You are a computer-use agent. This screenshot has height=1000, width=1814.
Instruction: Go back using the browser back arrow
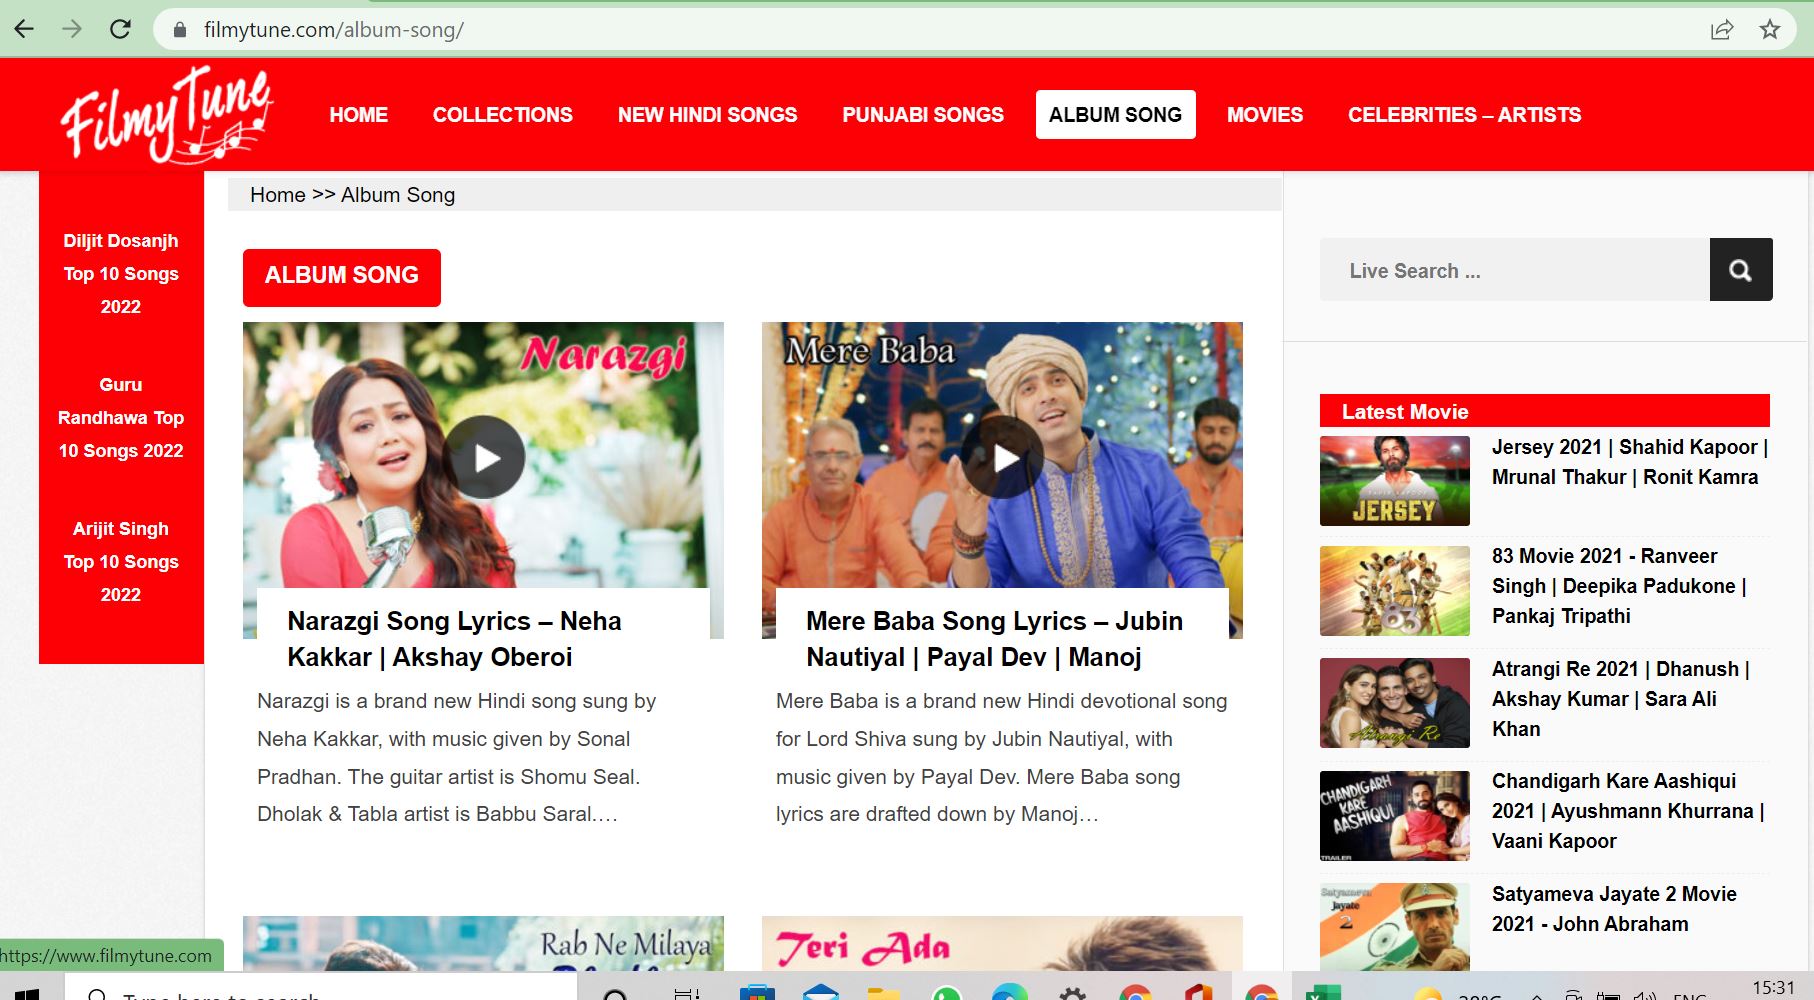click(x=24, y=29)
